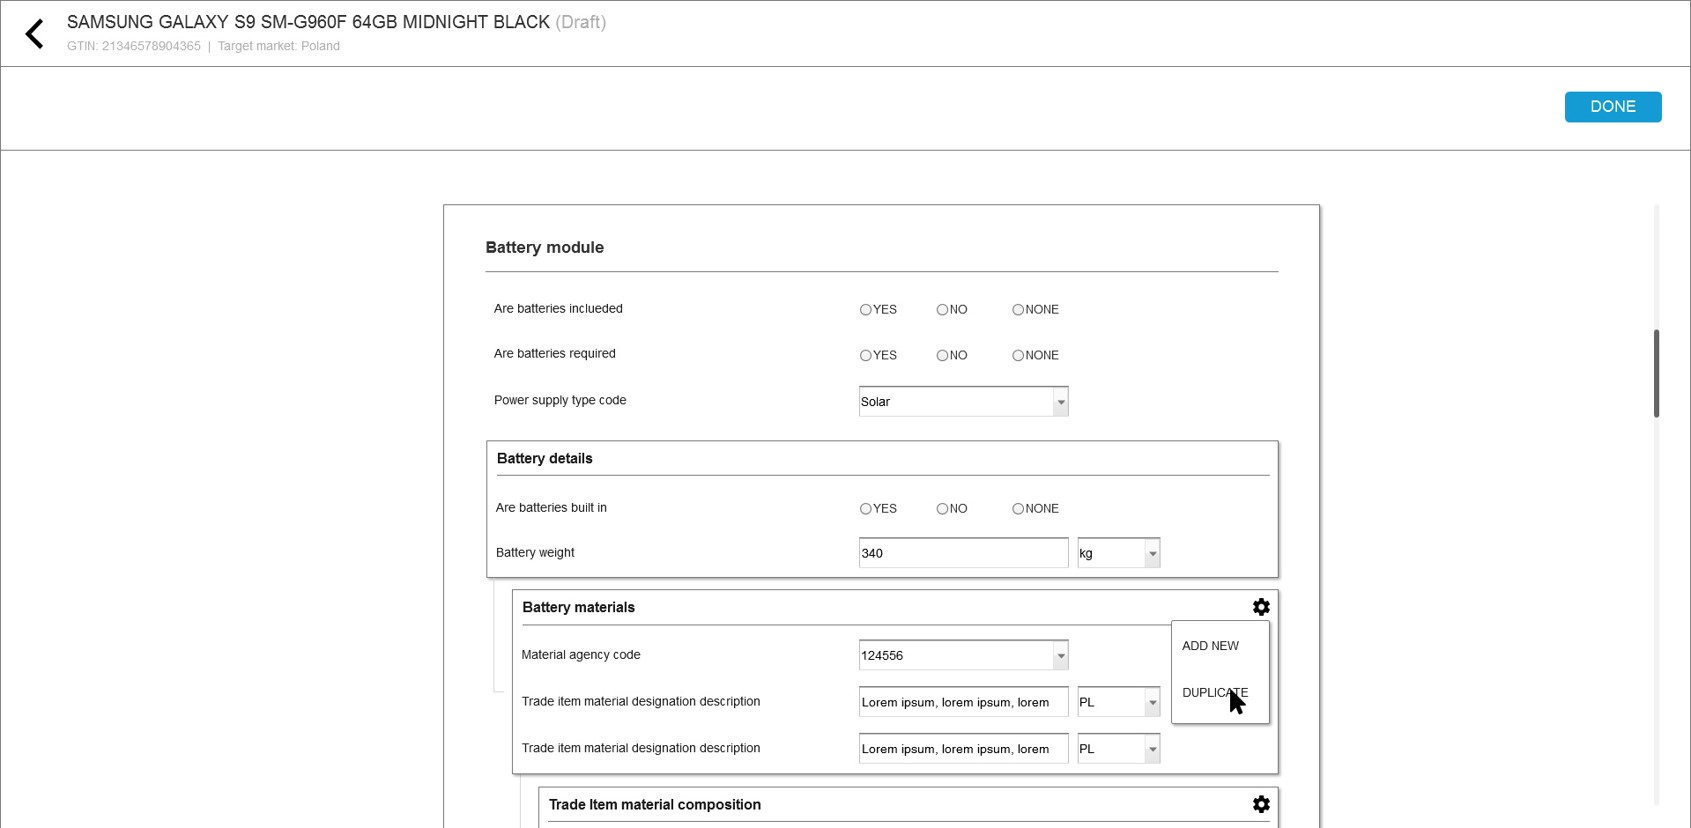Open first designation description language PL dropdown
This screenshot has height=828, width=1691.
(x=1152, y=702)
